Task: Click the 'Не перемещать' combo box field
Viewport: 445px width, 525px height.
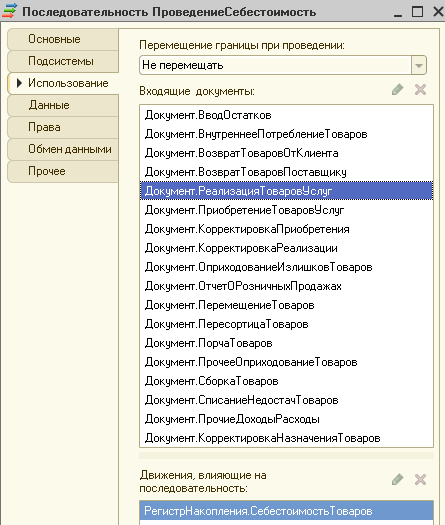Action: point(283,65)
